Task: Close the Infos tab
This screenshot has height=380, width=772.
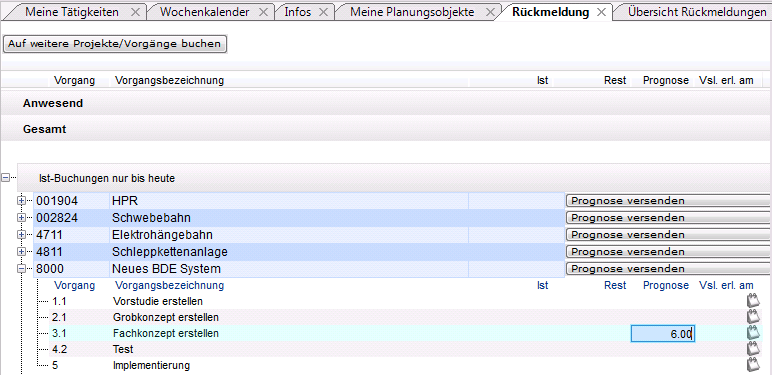Action: pos(323,12)
